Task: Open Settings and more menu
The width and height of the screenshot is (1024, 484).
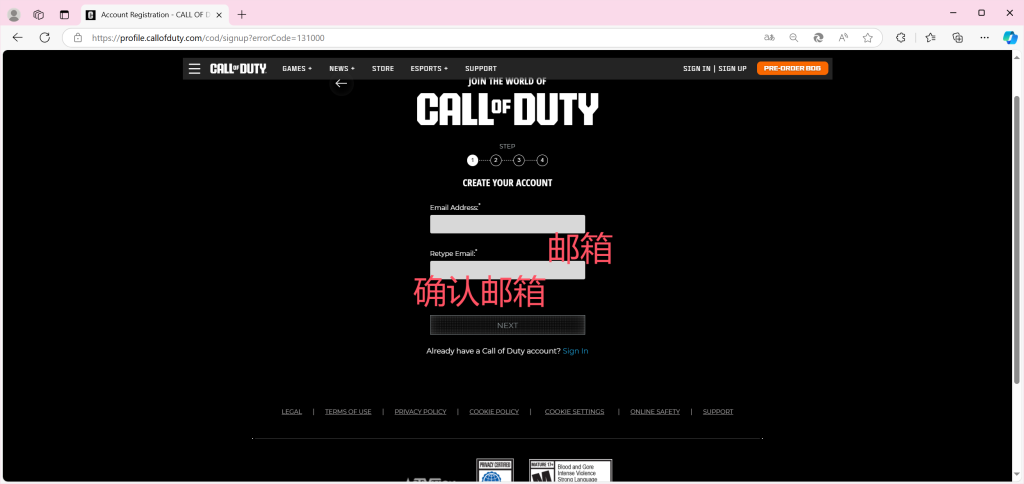Action: point(985,38)
